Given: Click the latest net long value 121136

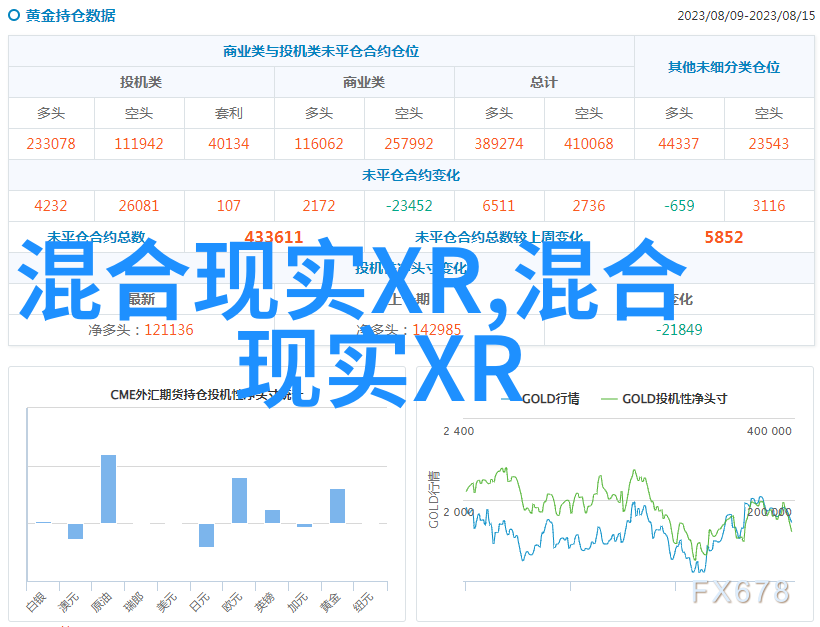Looking at the screenshot, I should point(169,330).
